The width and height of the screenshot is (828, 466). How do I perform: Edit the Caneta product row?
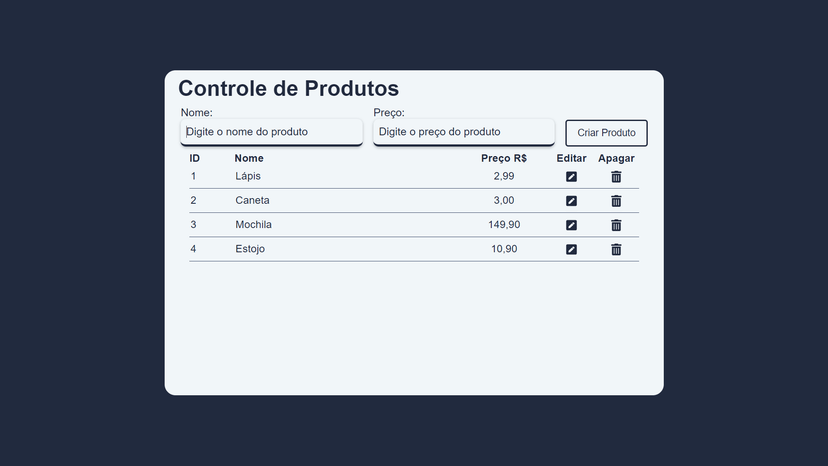(571, 201)
